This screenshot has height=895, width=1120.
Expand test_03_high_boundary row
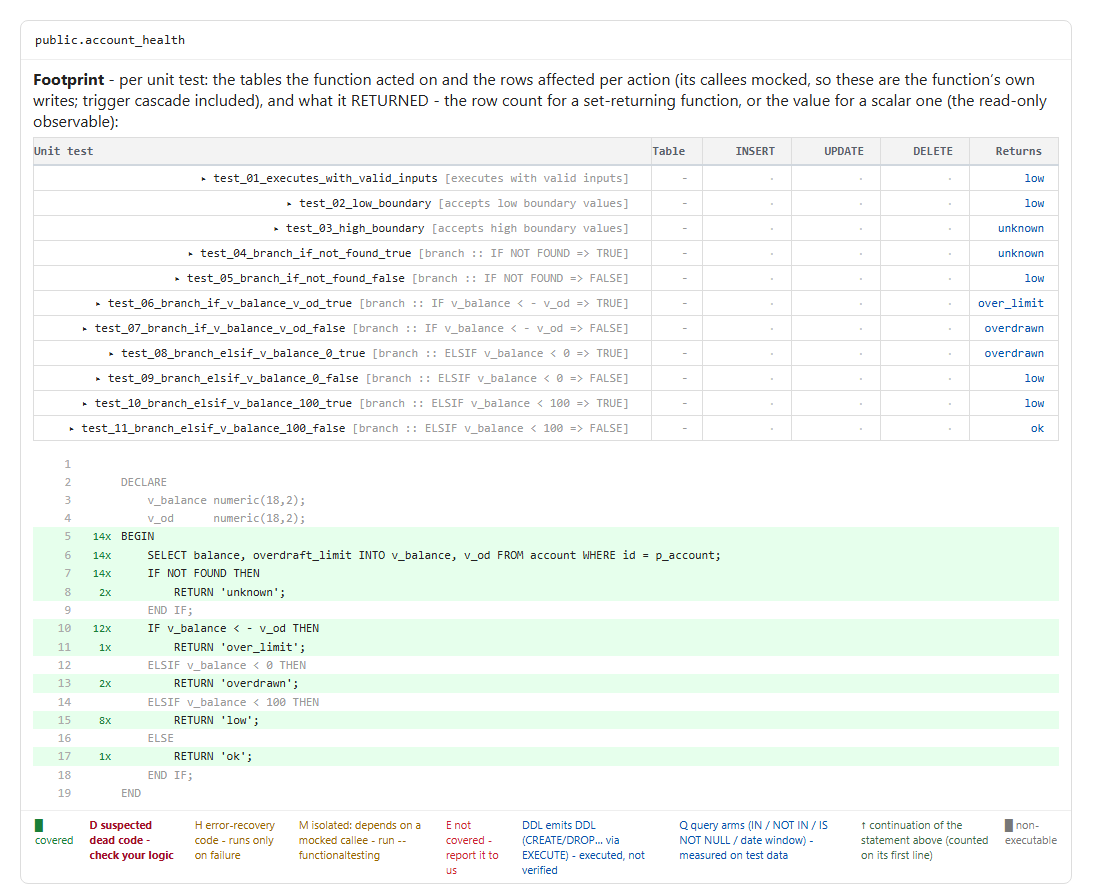click(276, 229)
